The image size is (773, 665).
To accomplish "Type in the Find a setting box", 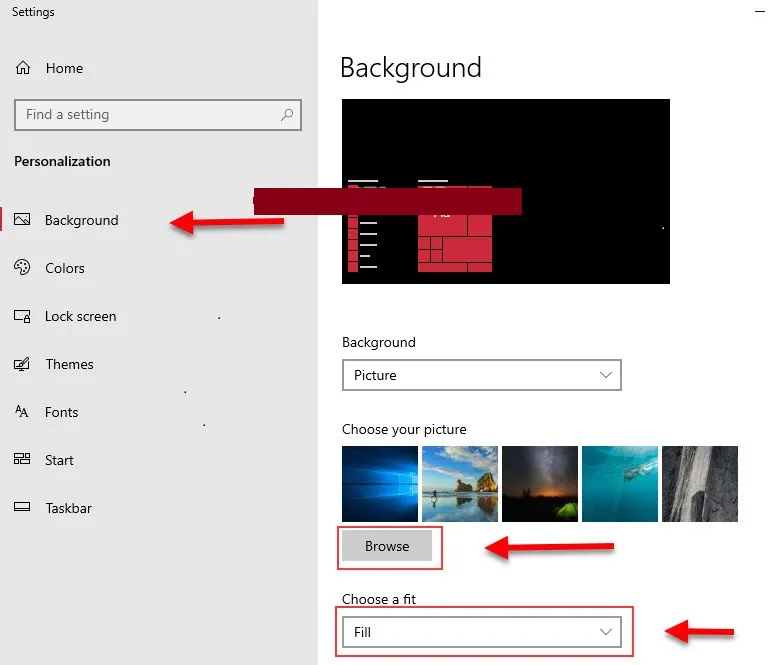I will (x=148, y=115).
